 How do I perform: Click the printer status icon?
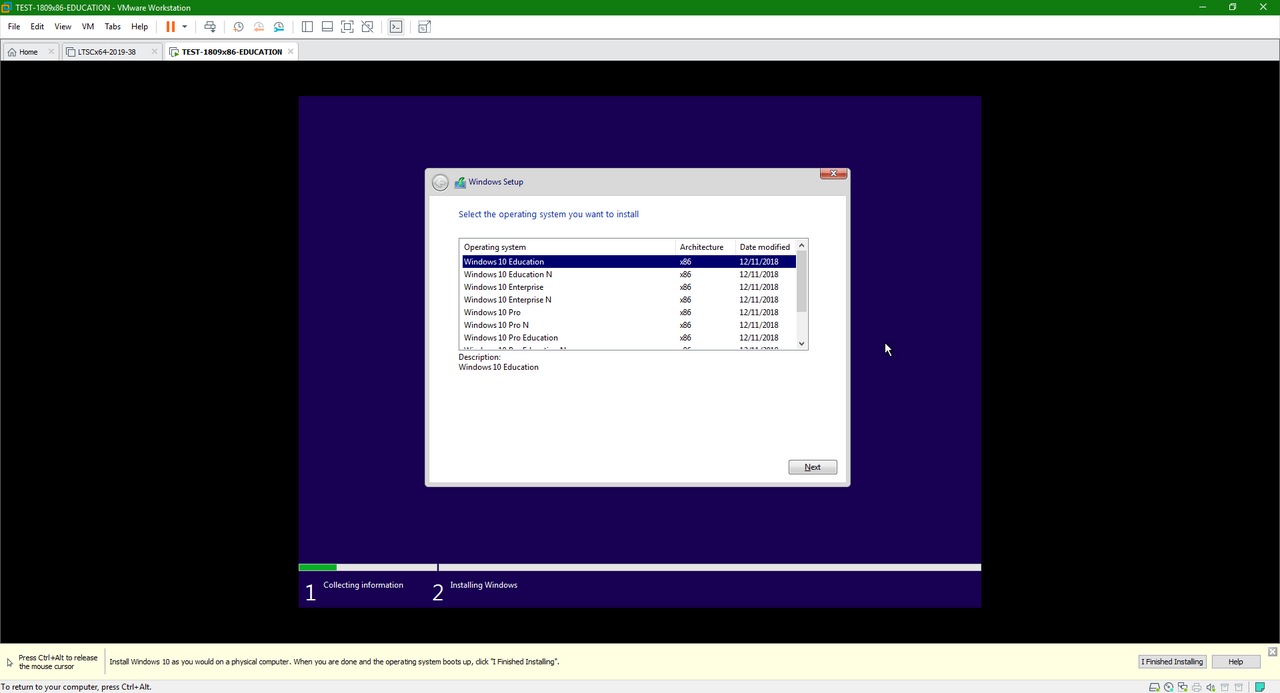(1197, 688)
